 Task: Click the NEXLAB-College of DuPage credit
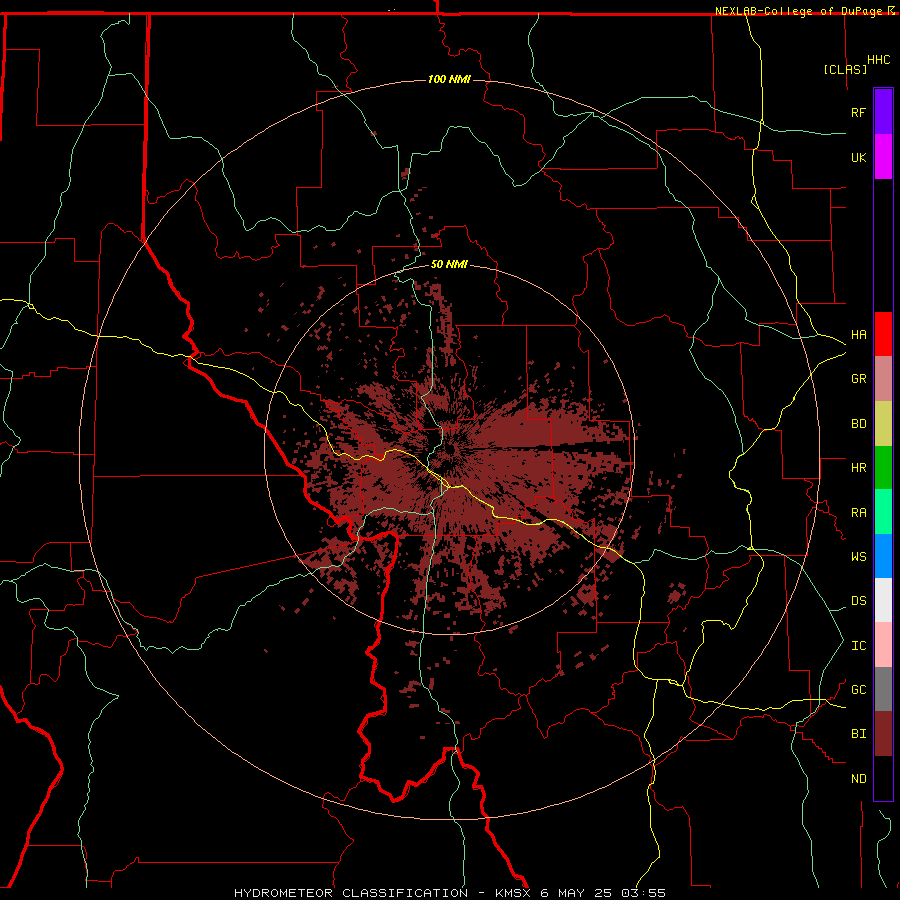tap(800, 11)
